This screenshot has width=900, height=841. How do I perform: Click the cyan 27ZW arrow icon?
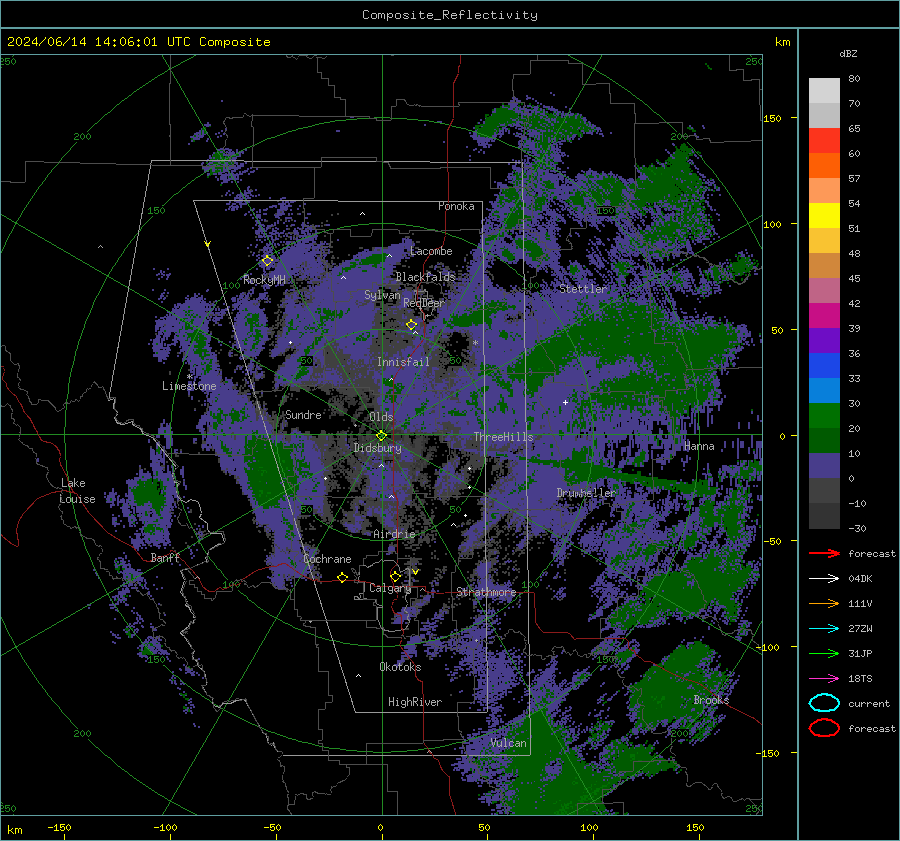pyautogui.click(x=824, y=629)
